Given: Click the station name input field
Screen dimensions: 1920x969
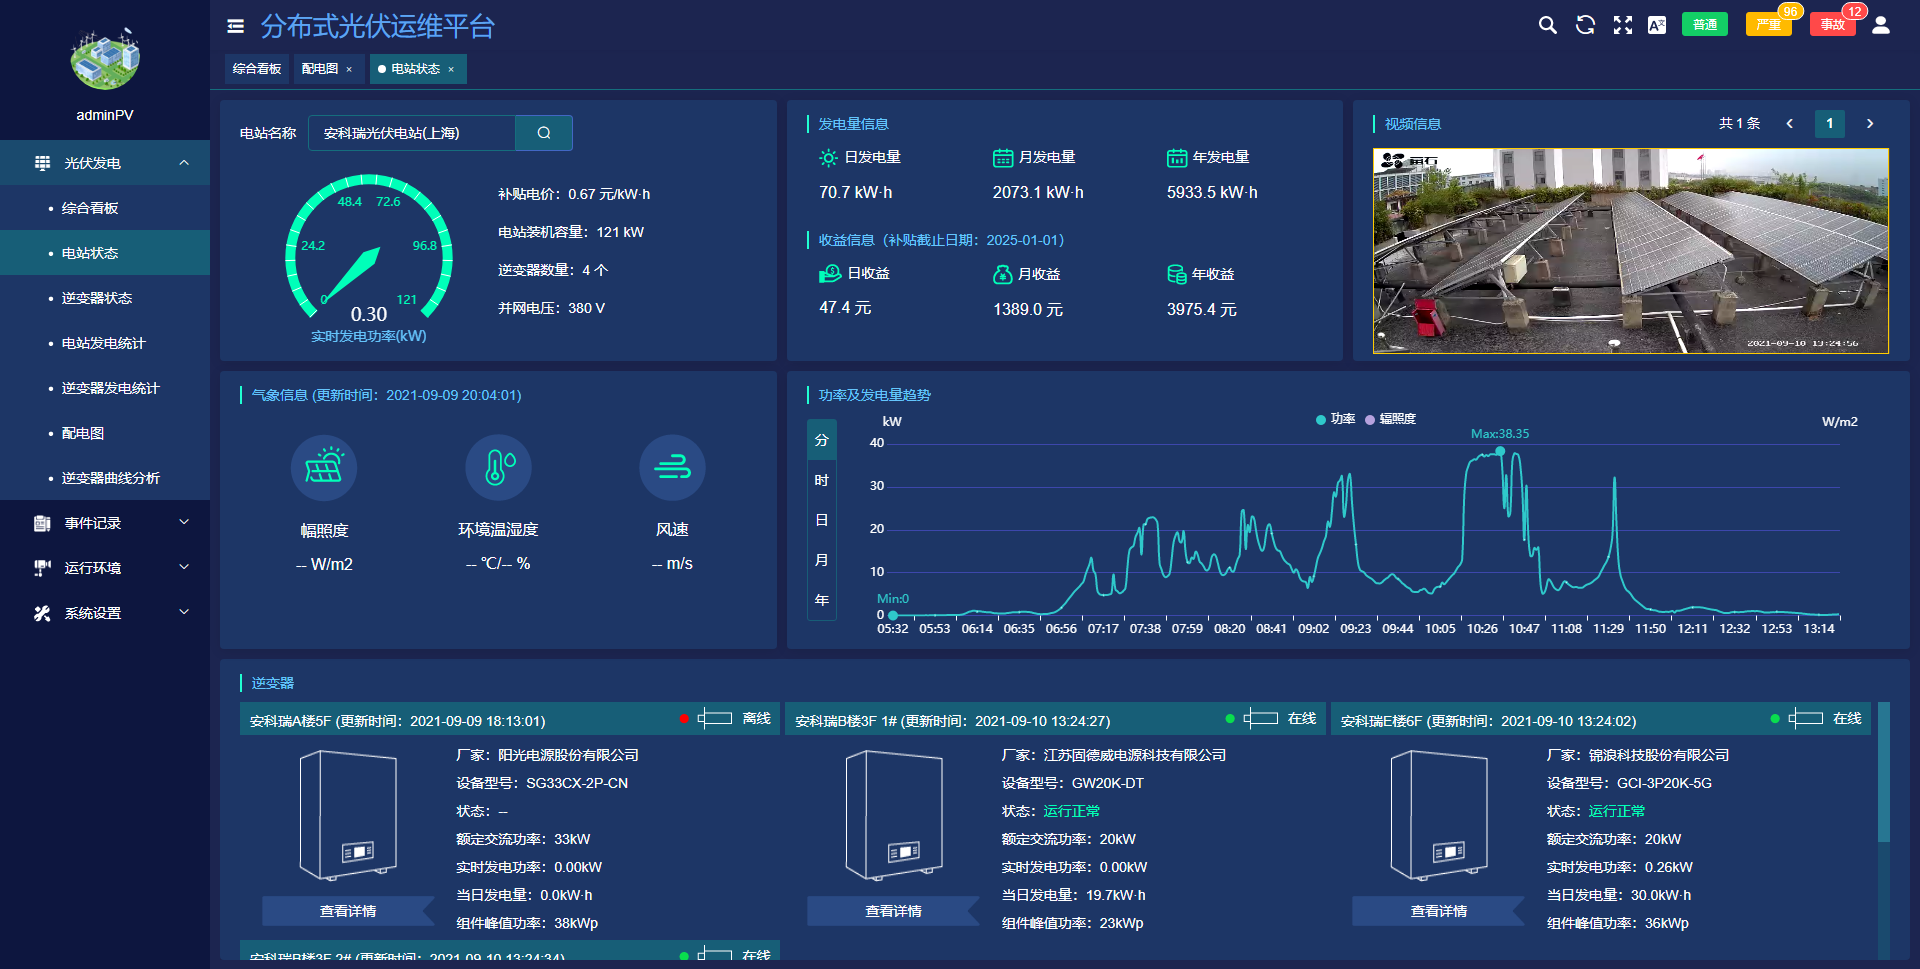Looking at the screenshot, I should [x=412, y=133].
